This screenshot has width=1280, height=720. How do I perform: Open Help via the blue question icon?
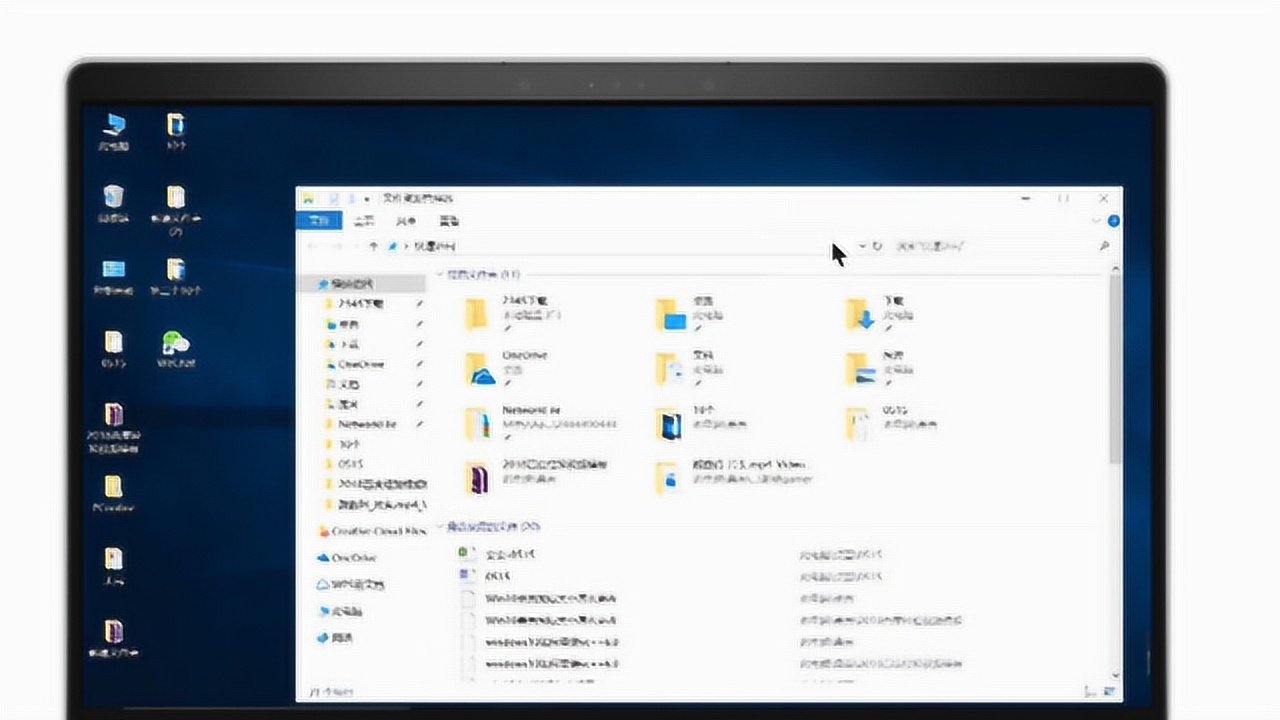click(1113, 221)
